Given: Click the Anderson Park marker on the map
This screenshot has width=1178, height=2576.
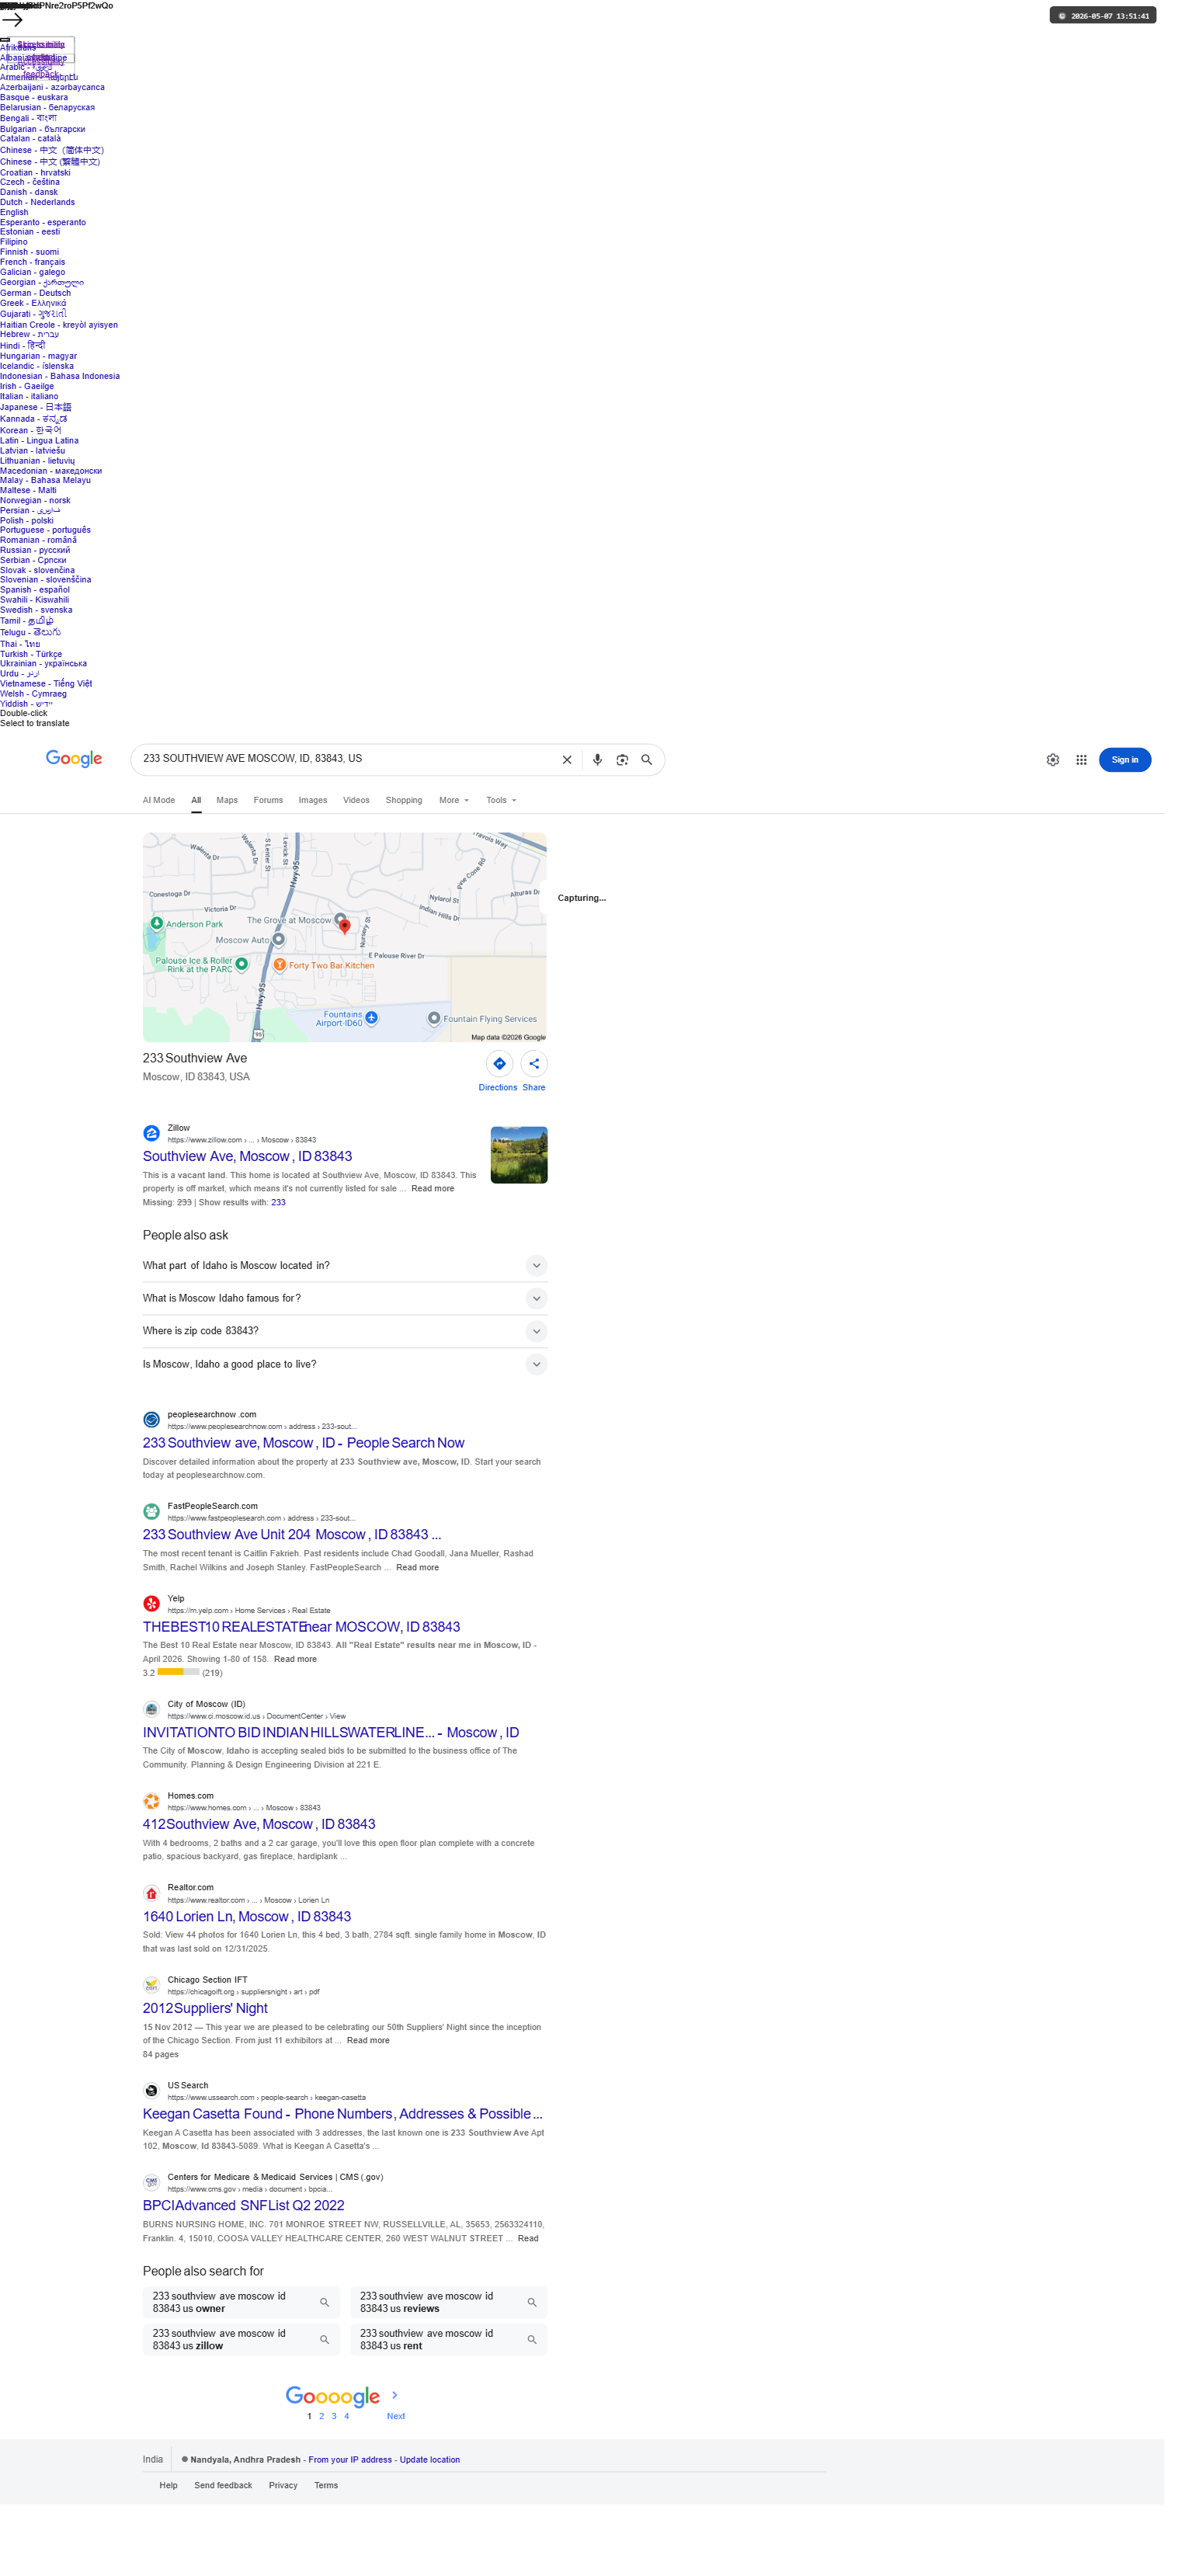Looking at the screenshot, I should click(156, 923).
